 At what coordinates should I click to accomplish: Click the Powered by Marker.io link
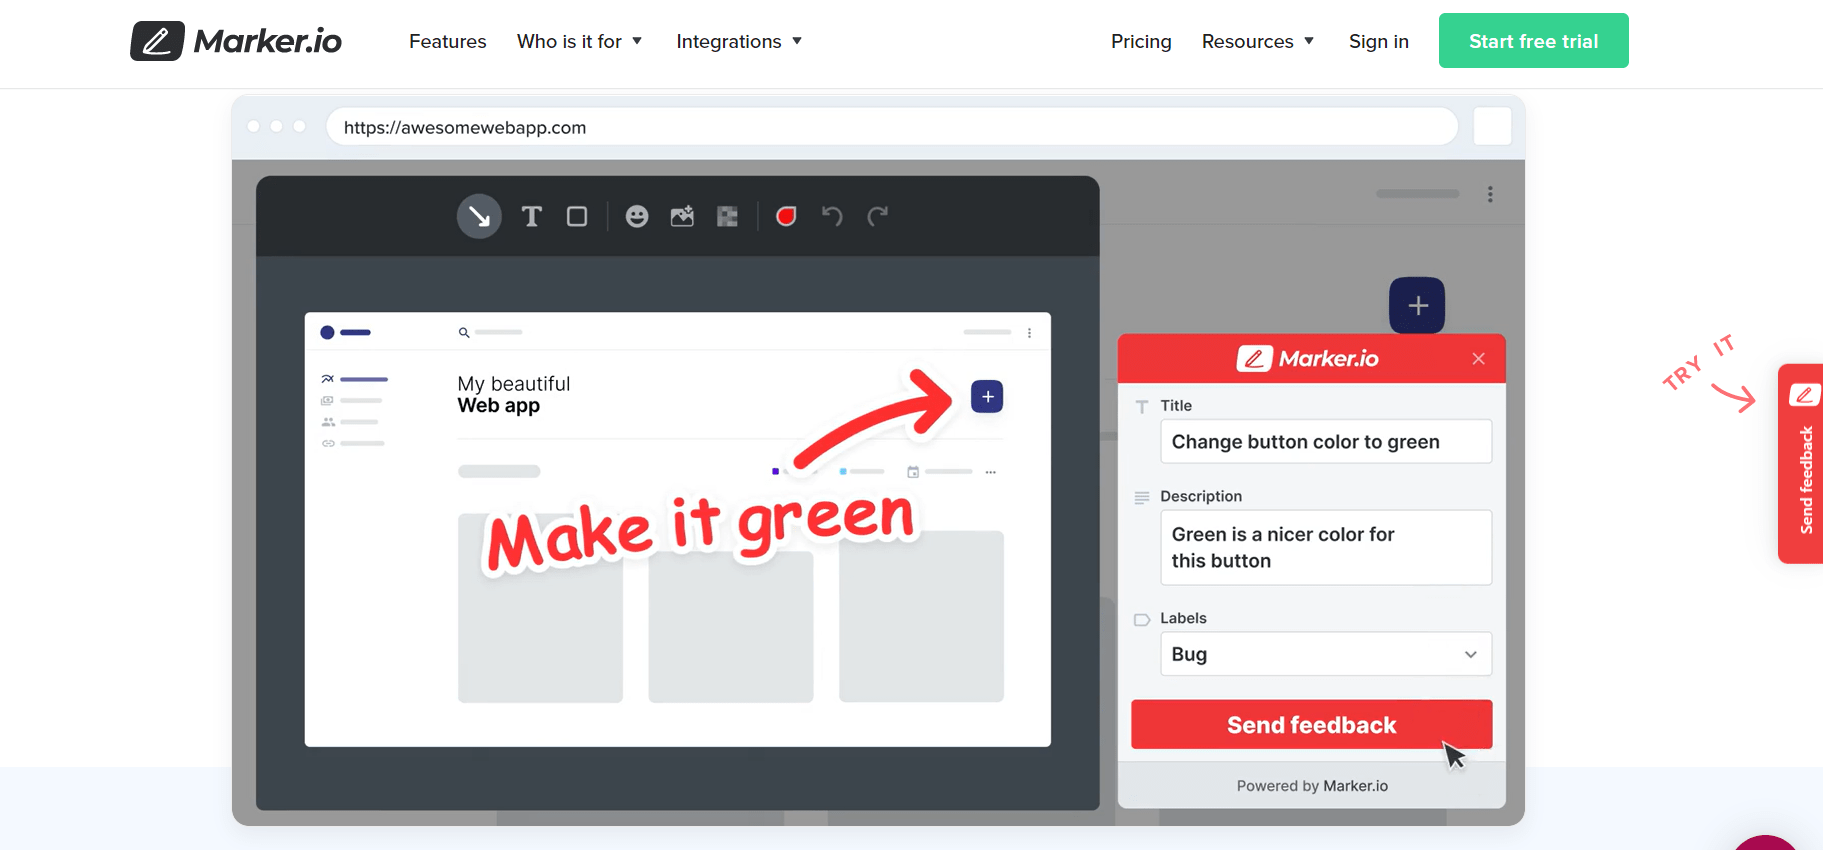(1312, 786)
